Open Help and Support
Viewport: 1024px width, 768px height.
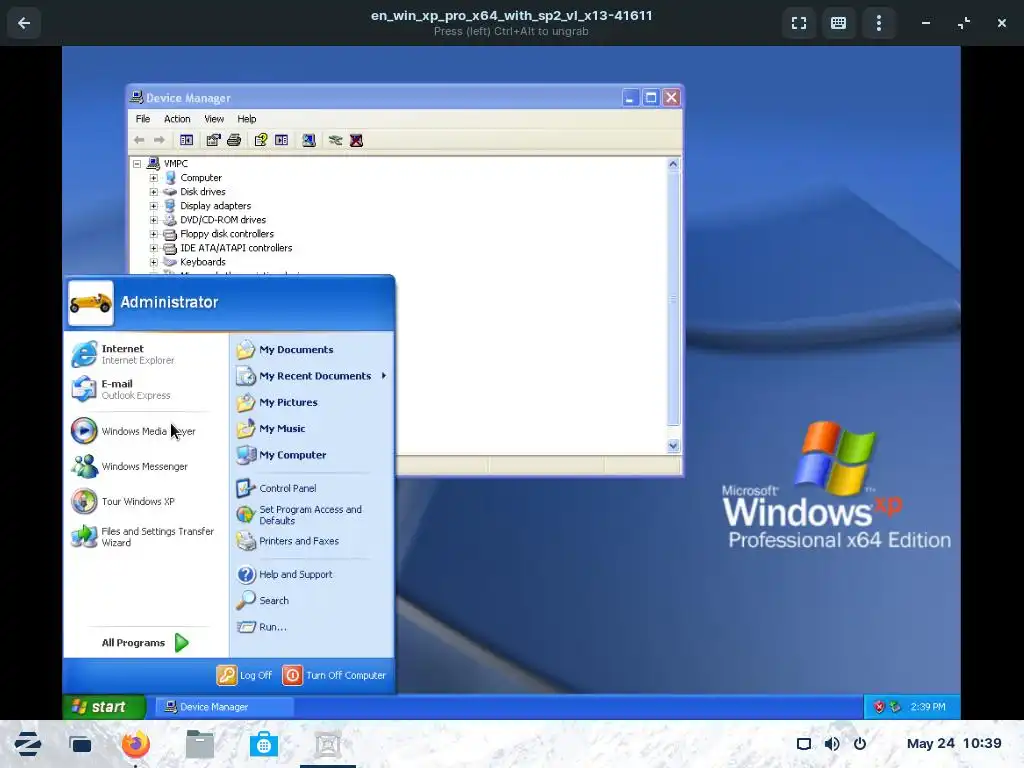[x=311, y=574]
